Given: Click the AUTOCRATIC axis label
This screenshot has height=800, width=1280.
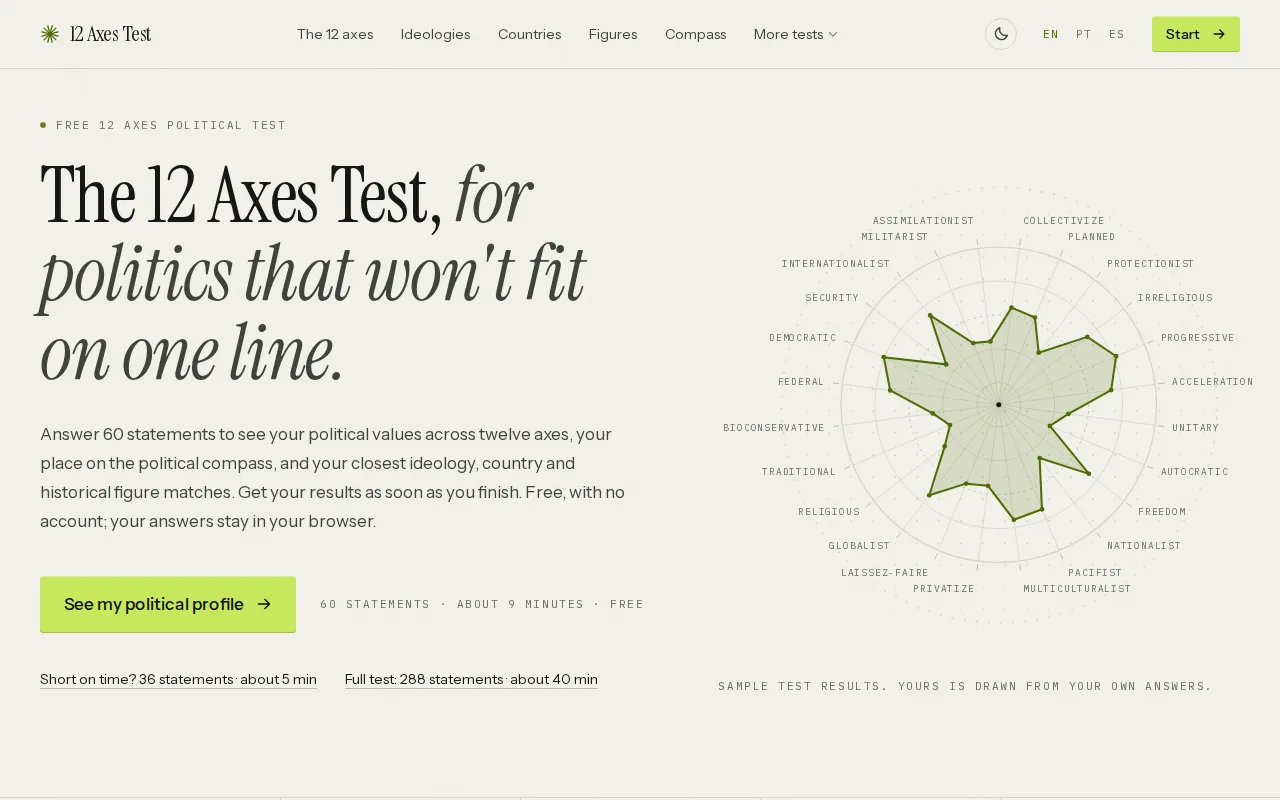Looking at the screenshot, I should [1195, 472].
